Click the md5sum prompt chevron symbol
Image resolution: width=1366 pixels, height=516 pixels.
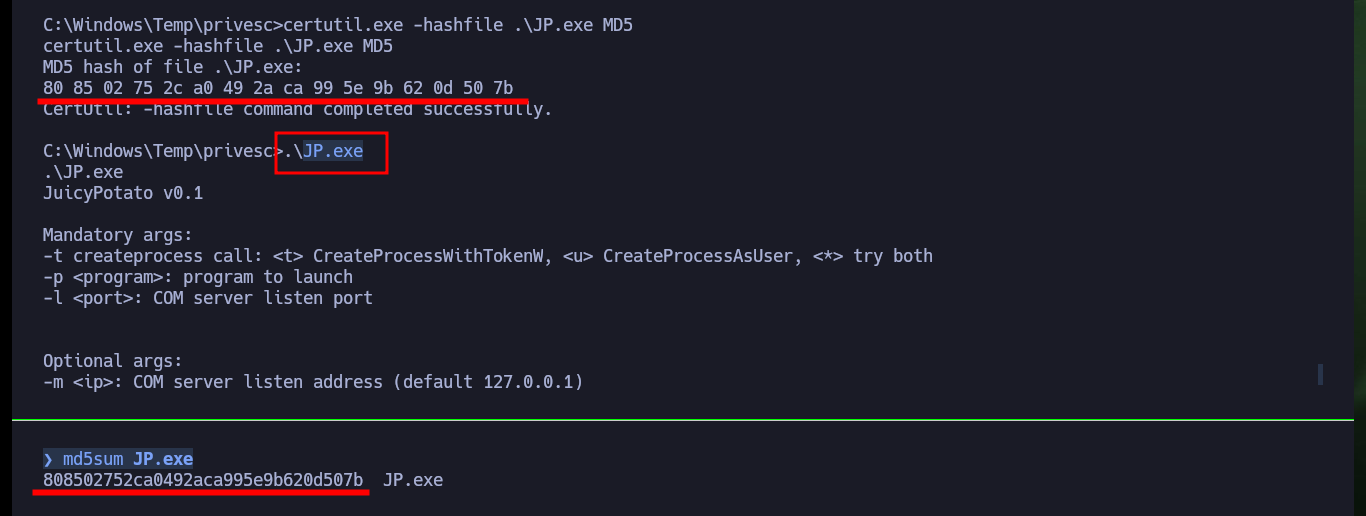[x=48, y=459]
